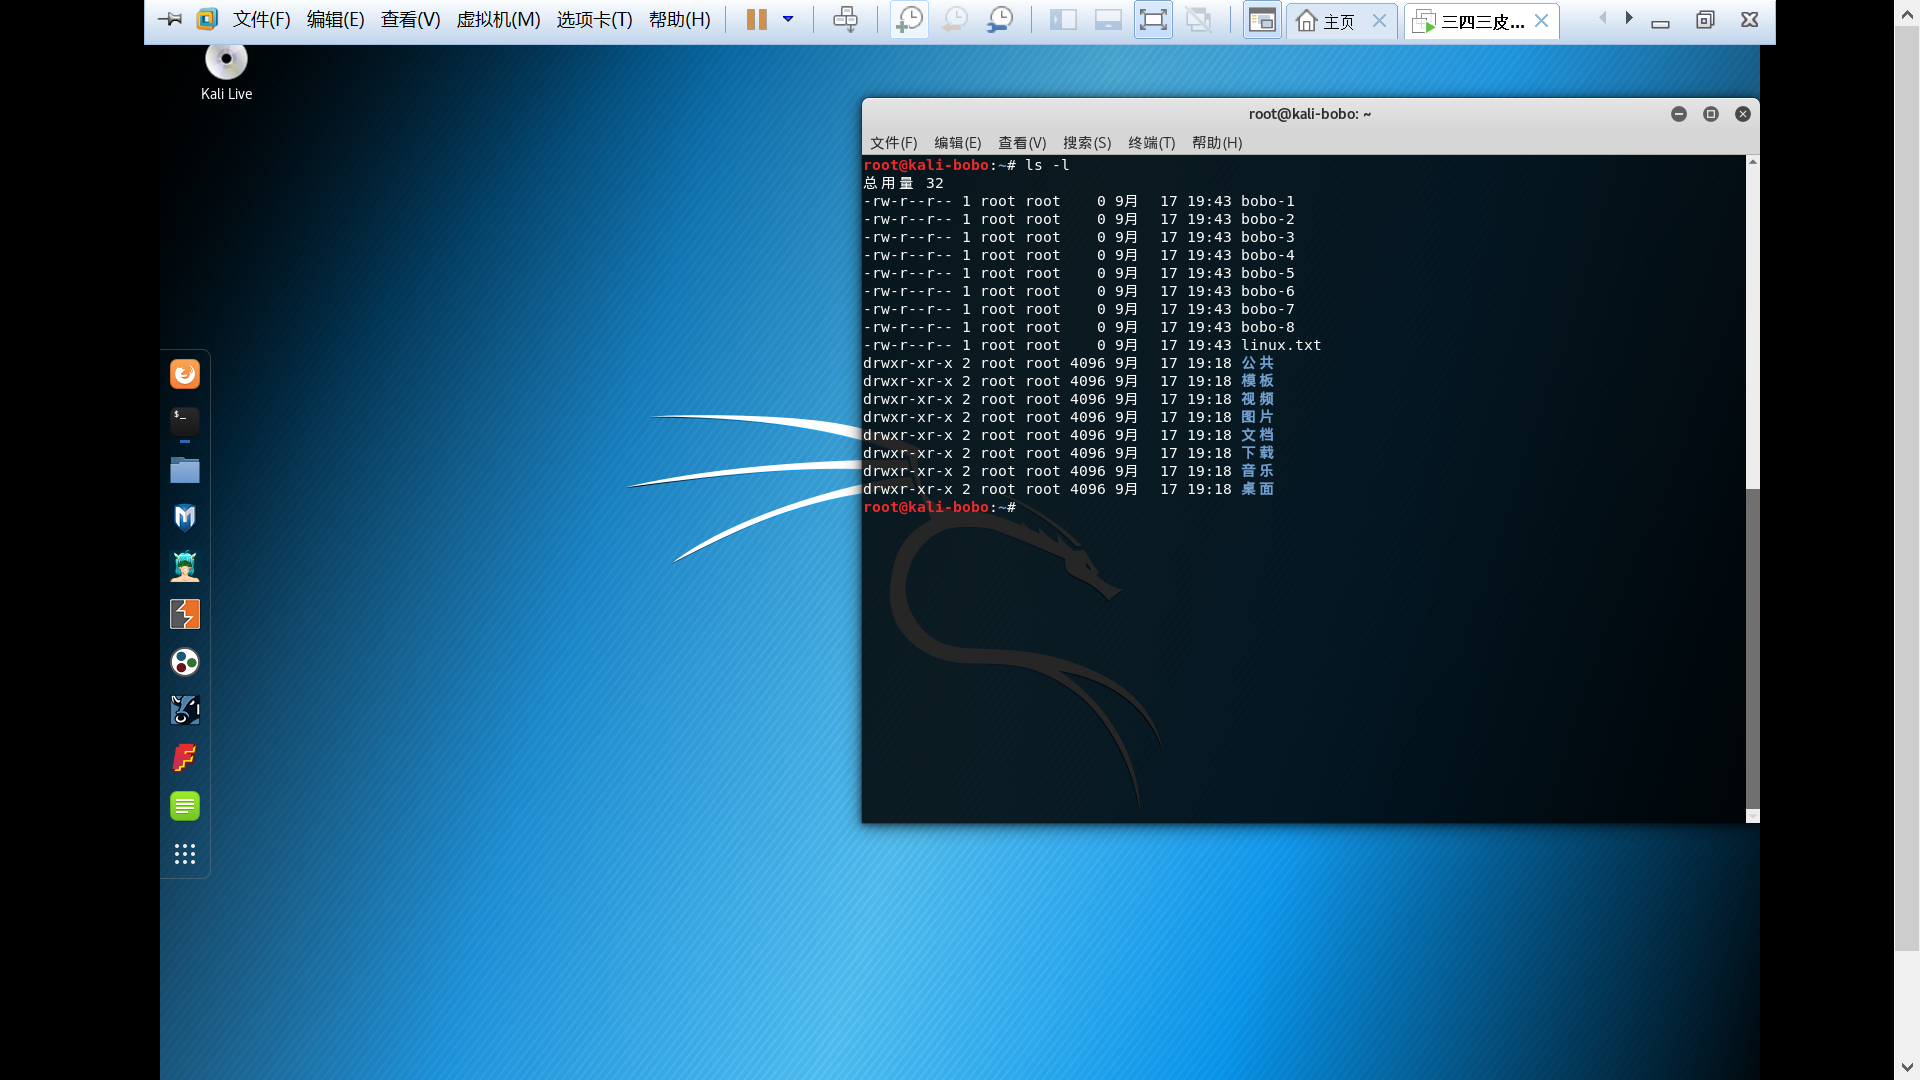Launch Firefox from the Kali dock
The image size is (1920, 1080).
pos(185,374)
